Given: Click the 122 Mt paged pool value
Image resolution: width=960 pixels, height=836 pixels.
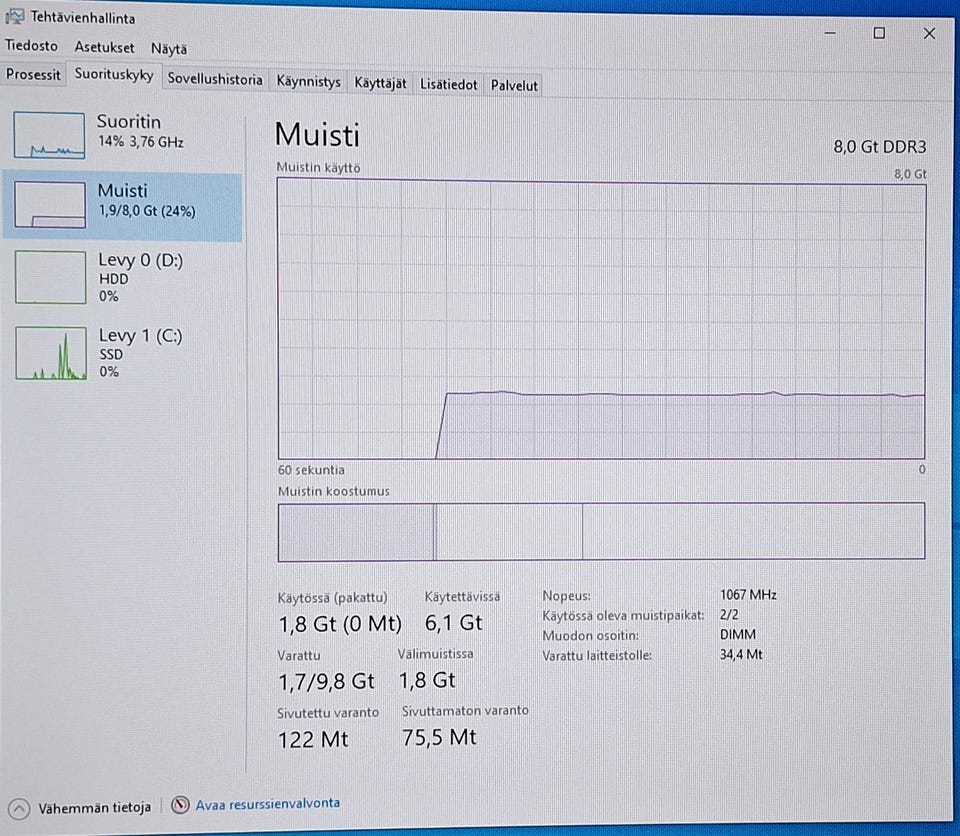Looking at the screenshot, I should click(x=313, y=740).
